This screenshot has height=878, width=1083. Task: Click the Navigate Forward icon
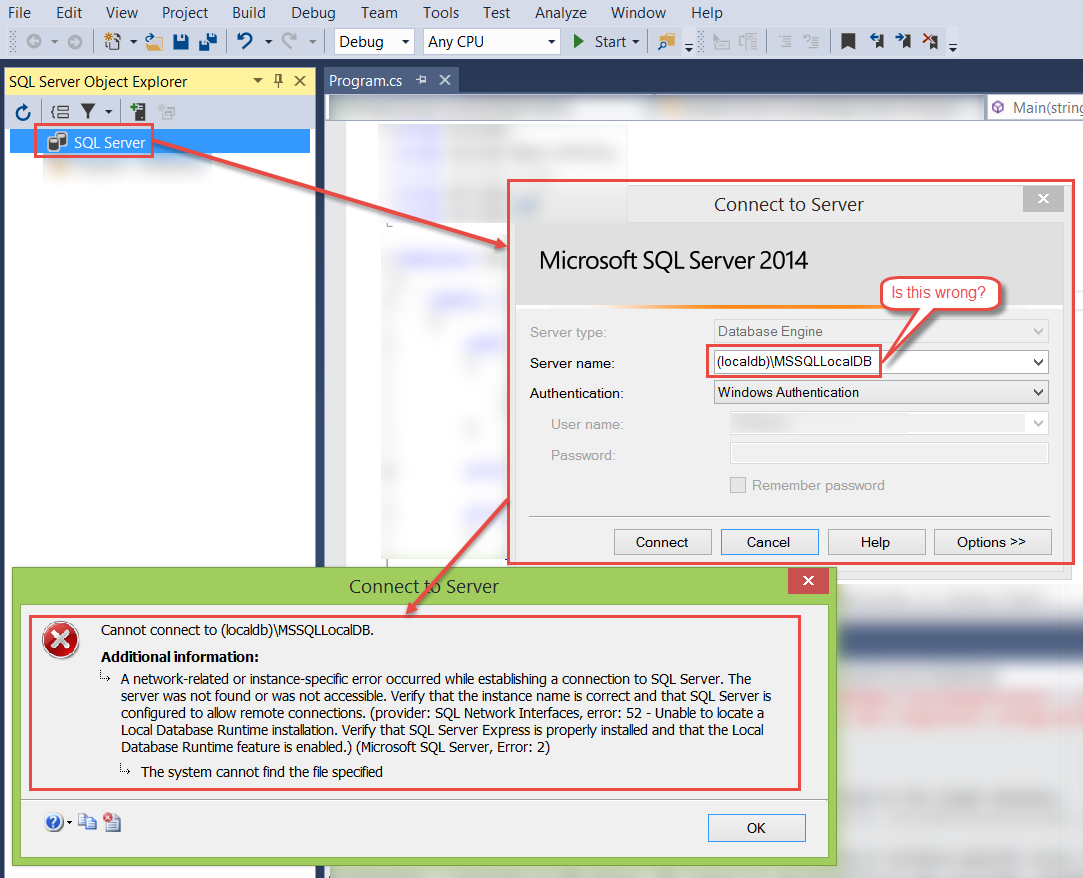(75, 42)
